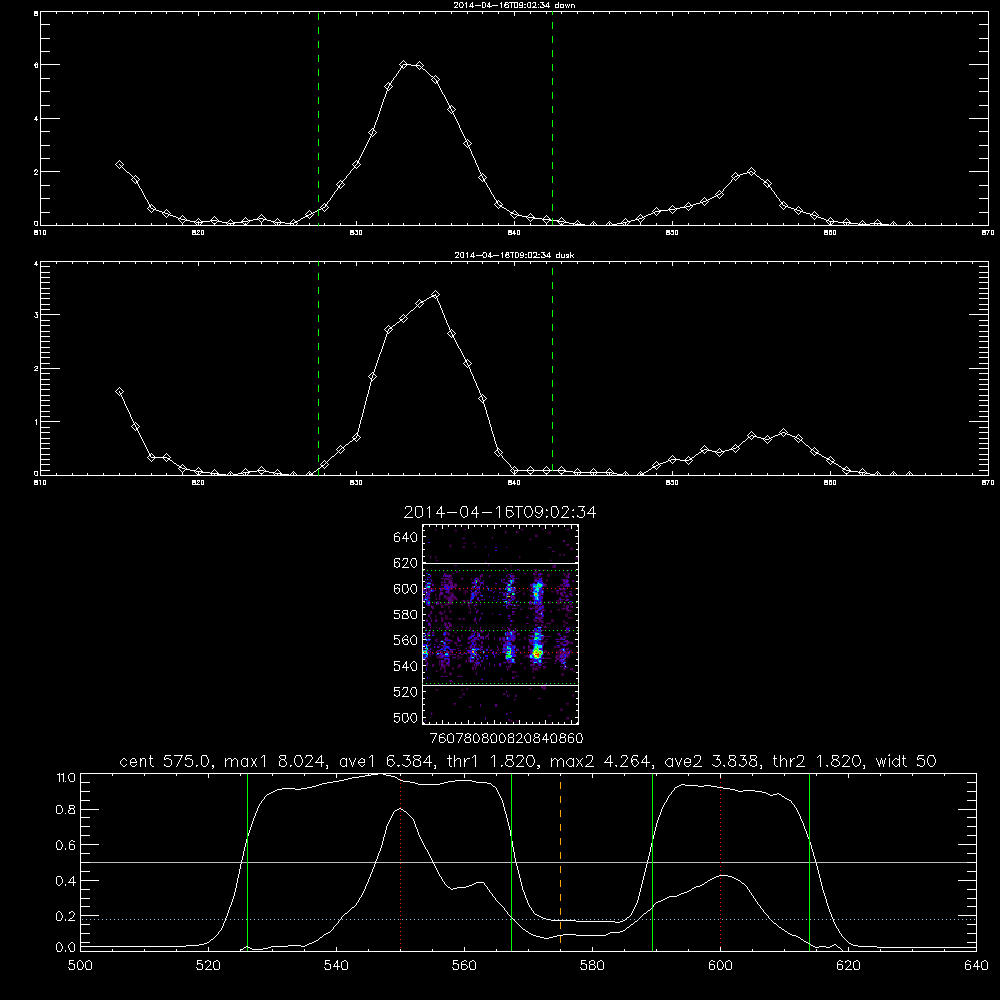The image size is (1000, 1000).
Task: Click the dawn plot title '2014-04-16T09:02:34 dawn'
Action: click(x=514, y=5)
